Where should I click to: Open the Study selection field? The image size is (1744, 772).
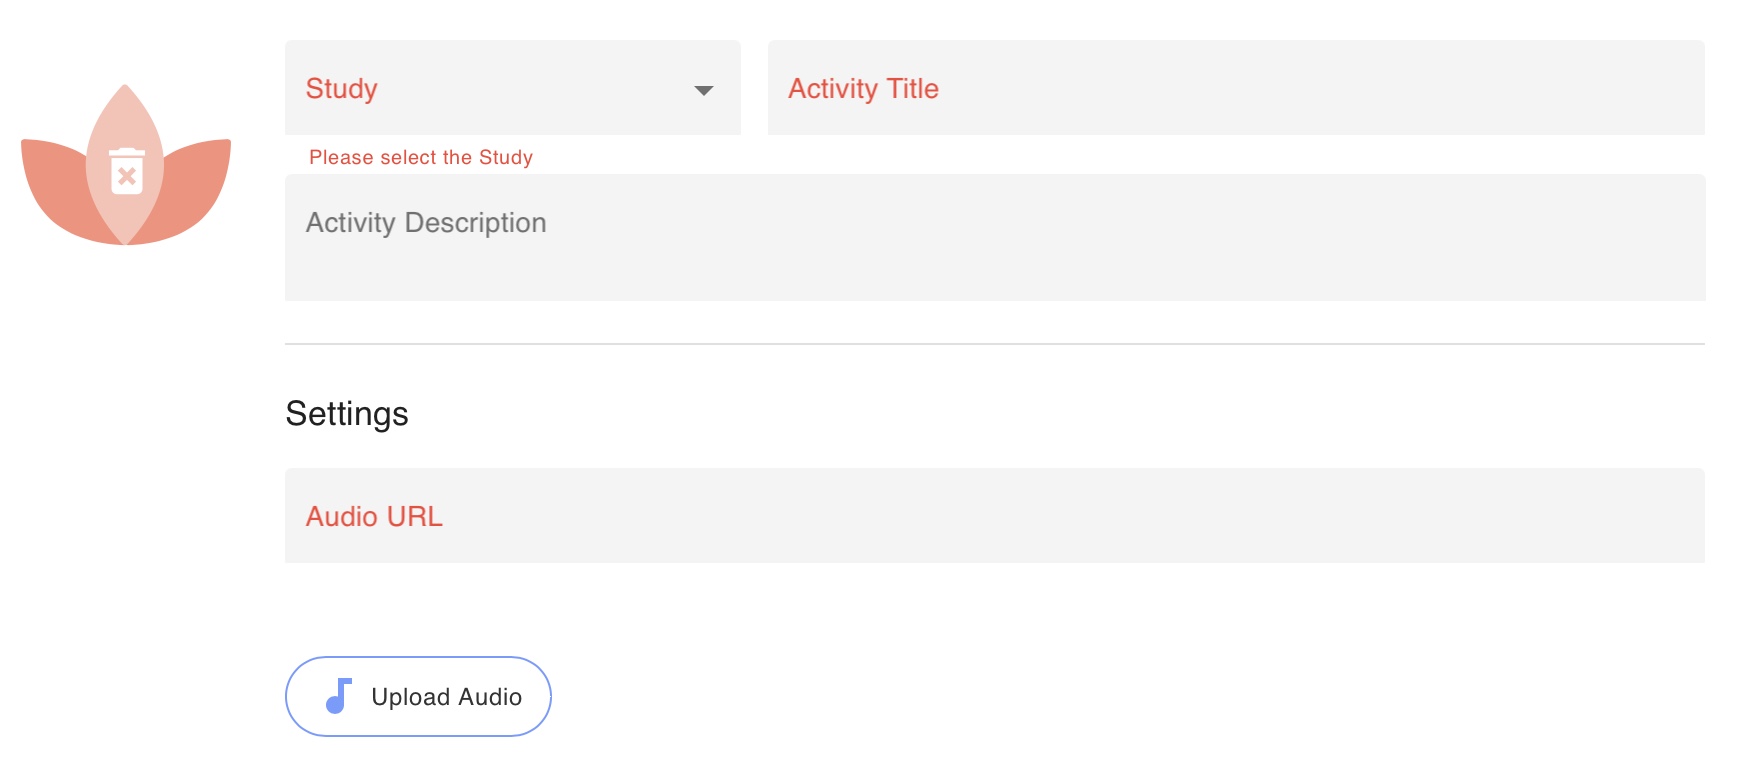513,88
